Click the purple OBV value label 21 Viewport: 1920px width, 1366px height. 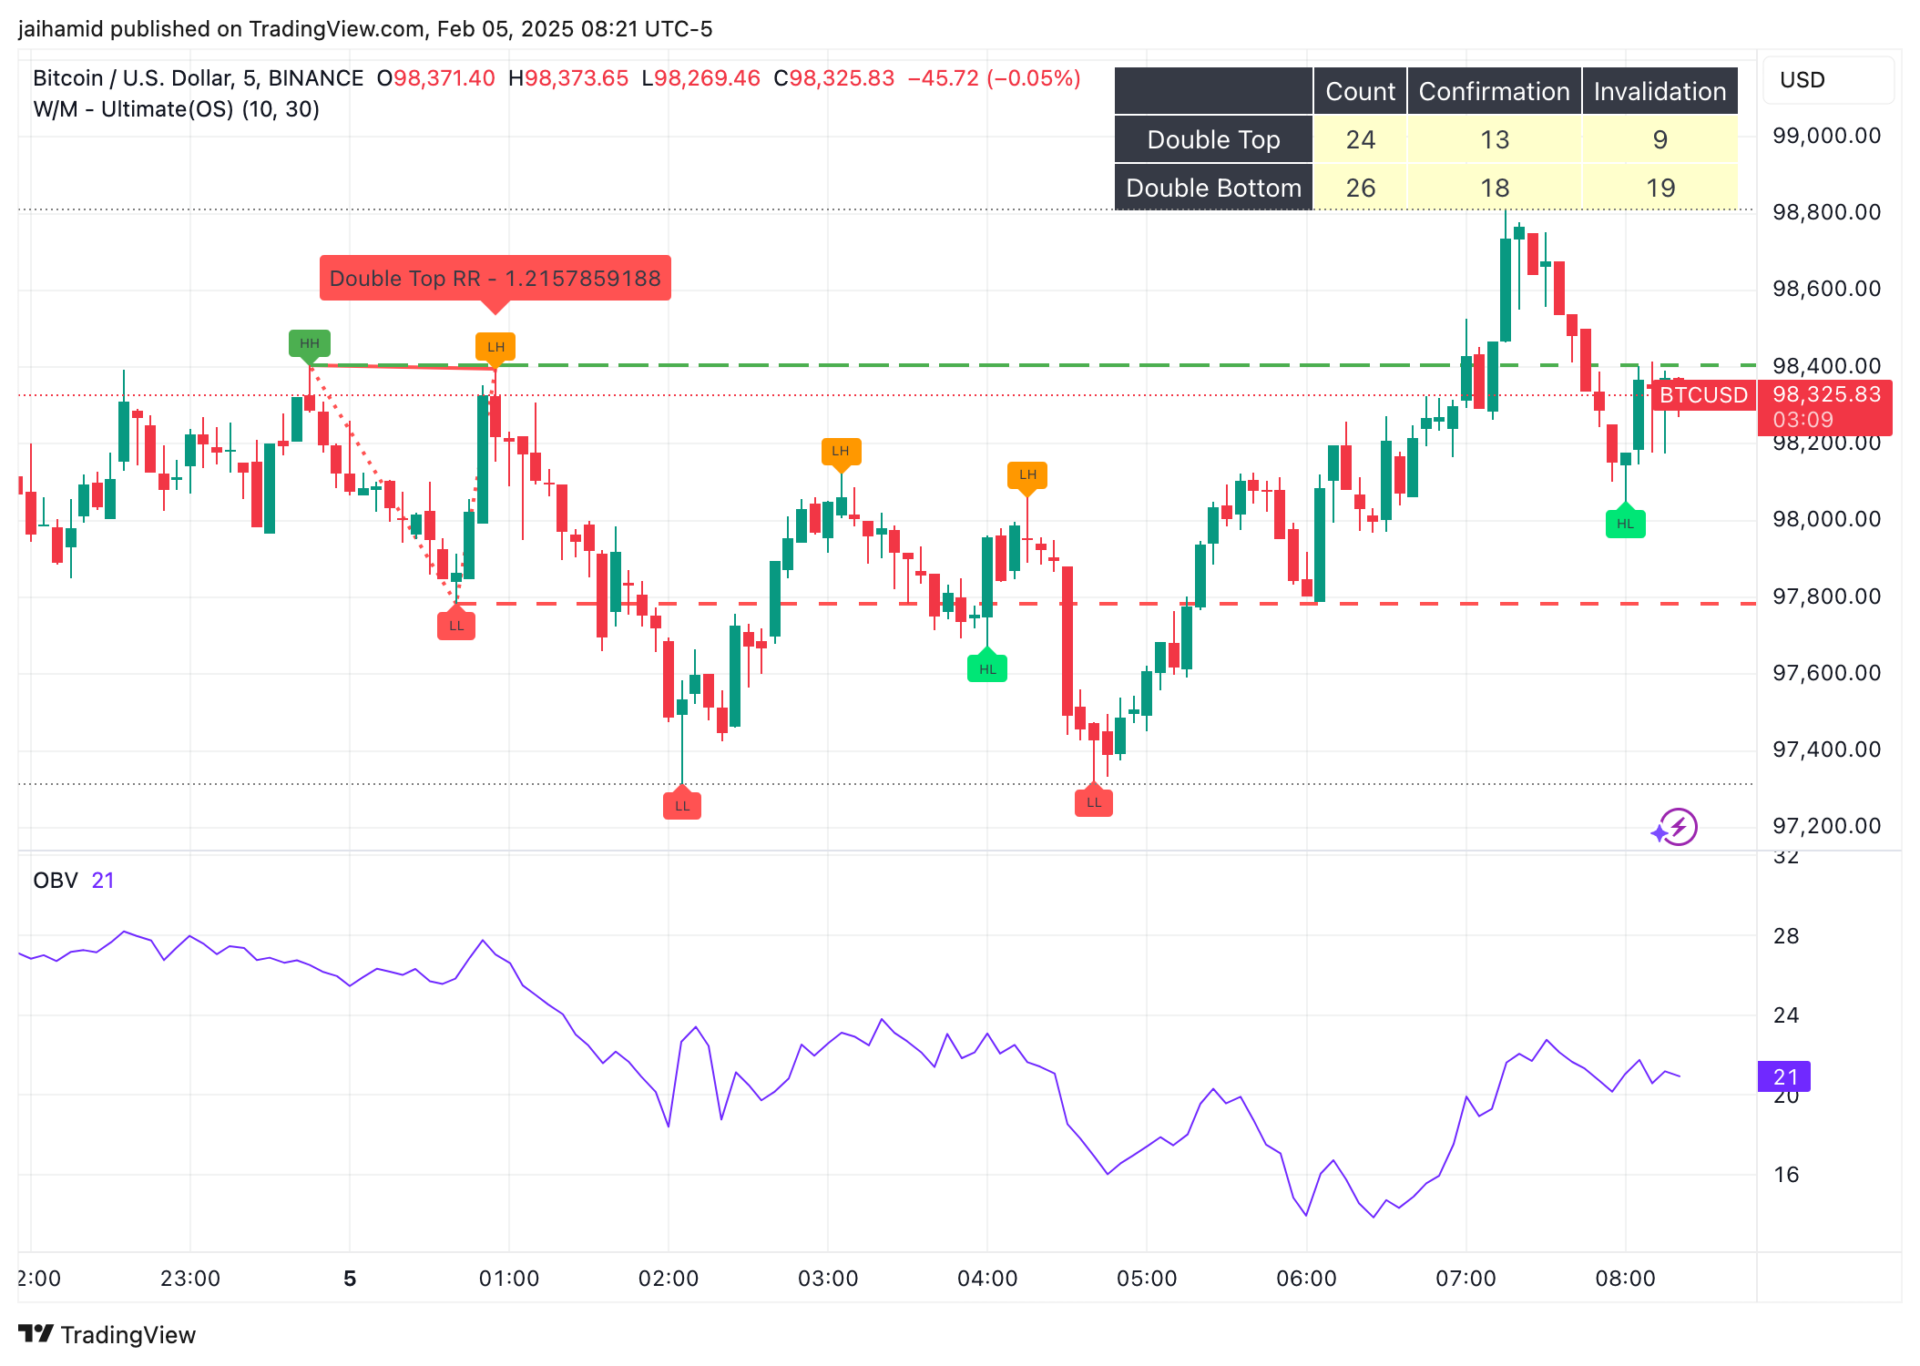(x=1785, y=1077)
